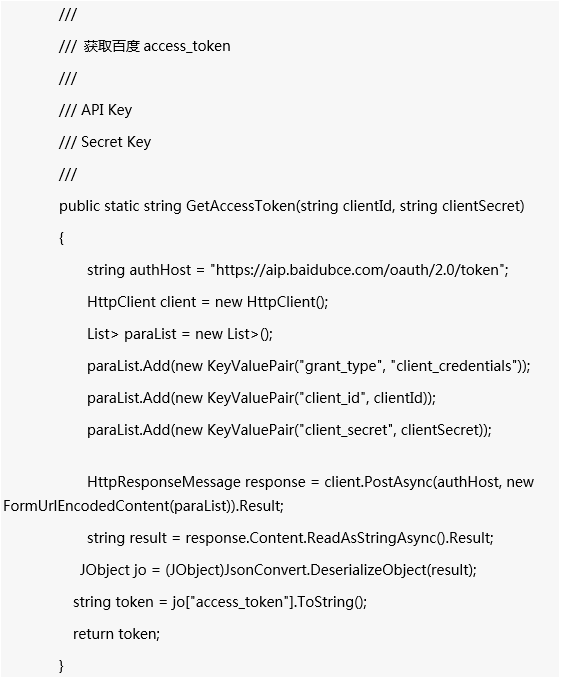Image resolution: width=561 pixels, height=677 pixels.
Task: Click the HttpResponseMessage response text
Action: pos(196,482)
